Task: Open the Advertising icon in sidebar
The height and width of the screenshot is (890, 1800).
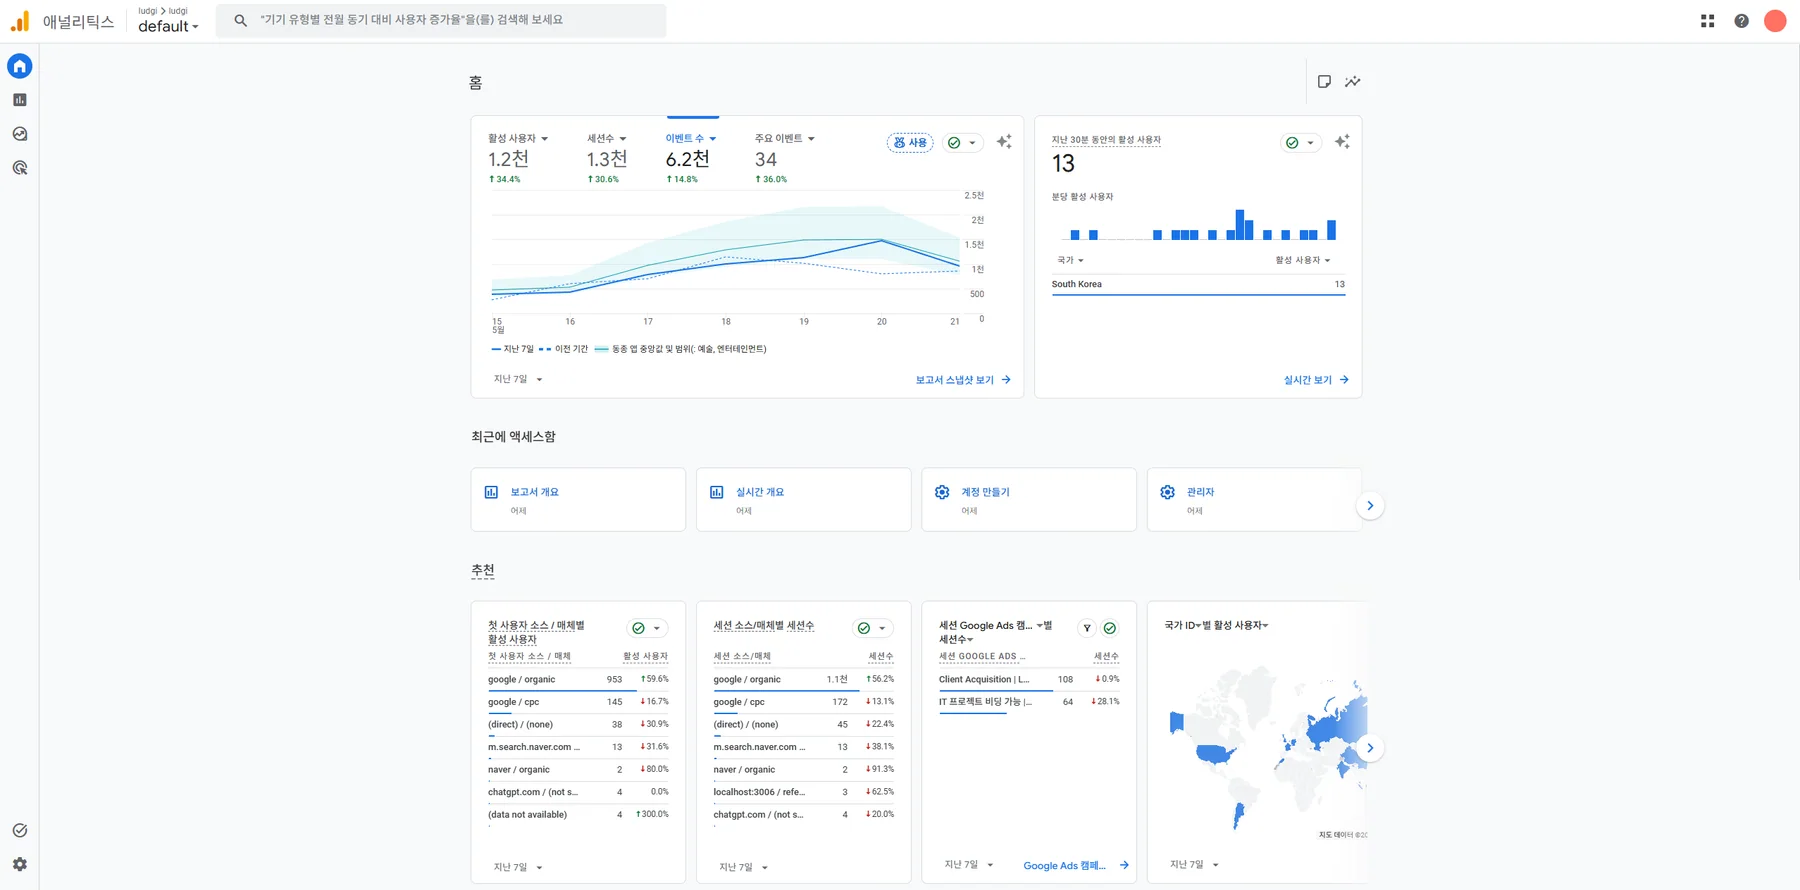Action: [x=20, y=168]
